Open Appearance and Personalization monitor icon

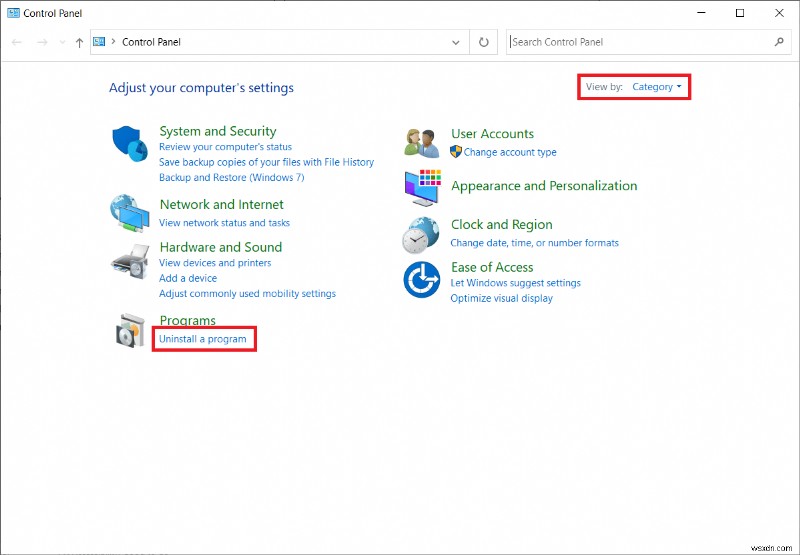pos(422,187)
